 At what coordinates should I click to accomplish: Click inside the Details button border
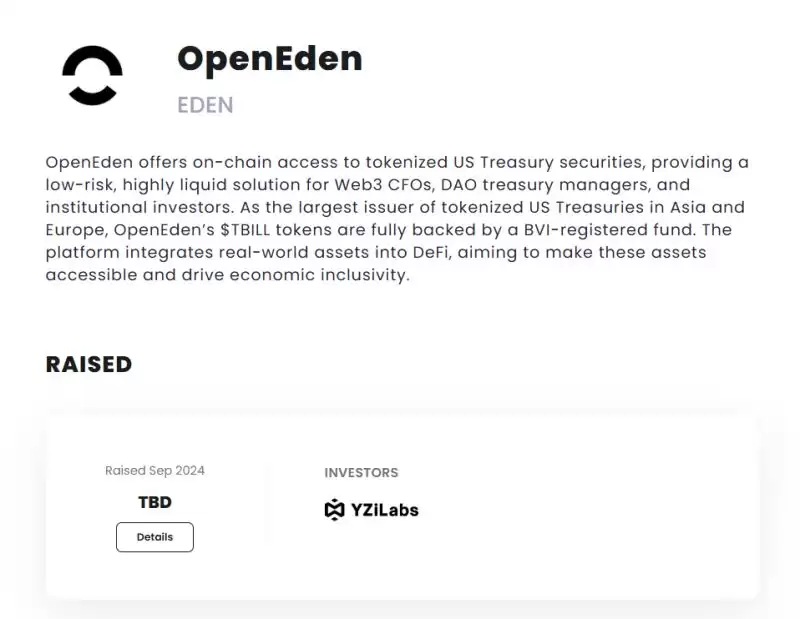pyautogui.click(x=154, y=537)
